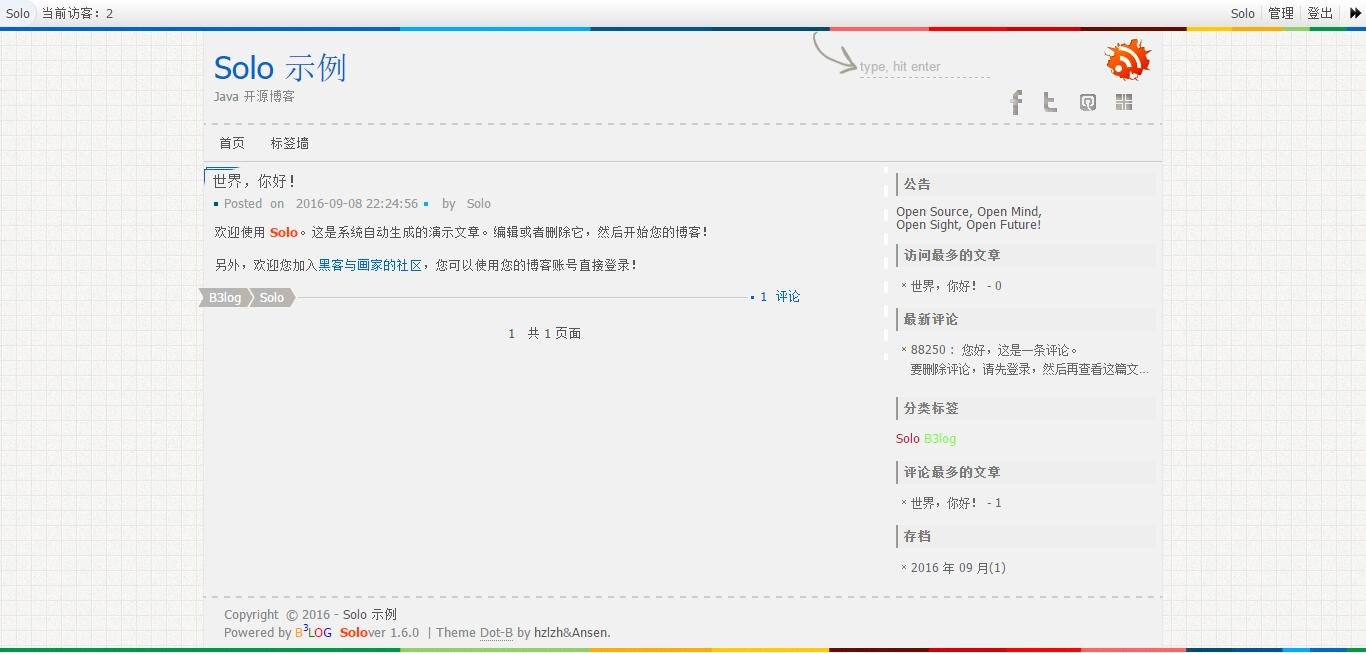Open the hzlzh link in the footer
Image resolution: width=1366 pixels, height=653 pixels.
pyautogui.click(x=548, y=633)
